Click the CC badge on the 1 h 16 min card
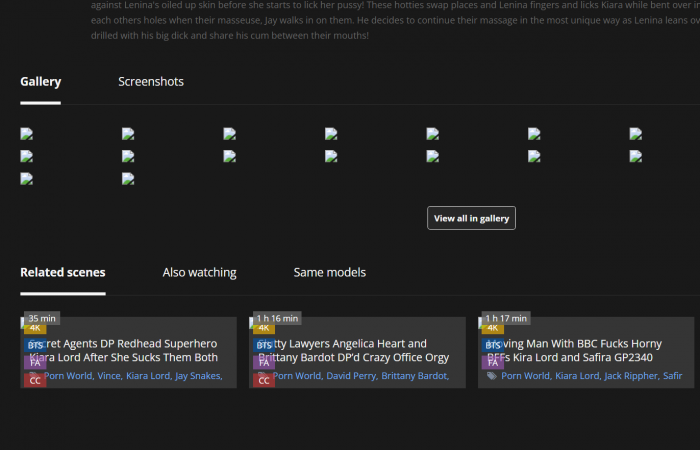Viewport: 700px width, 450px height. coord(265,380)
